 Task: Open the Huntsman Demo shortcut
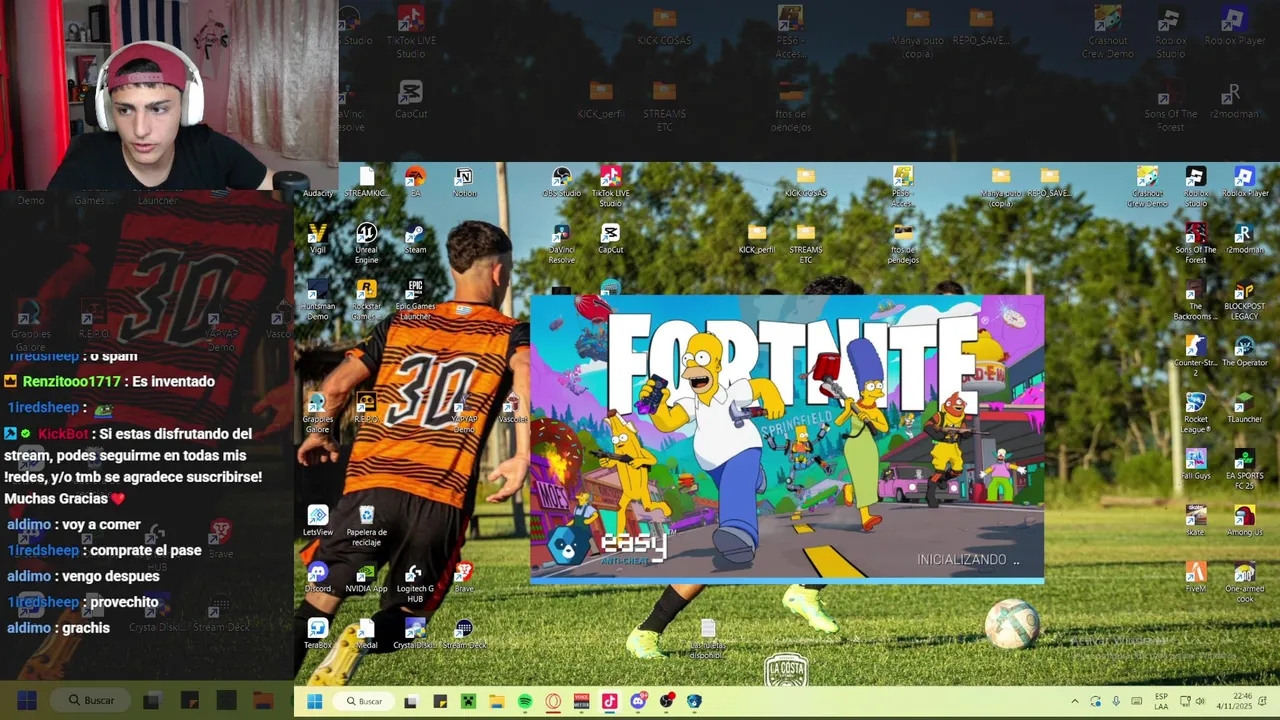tap(318, 300)
